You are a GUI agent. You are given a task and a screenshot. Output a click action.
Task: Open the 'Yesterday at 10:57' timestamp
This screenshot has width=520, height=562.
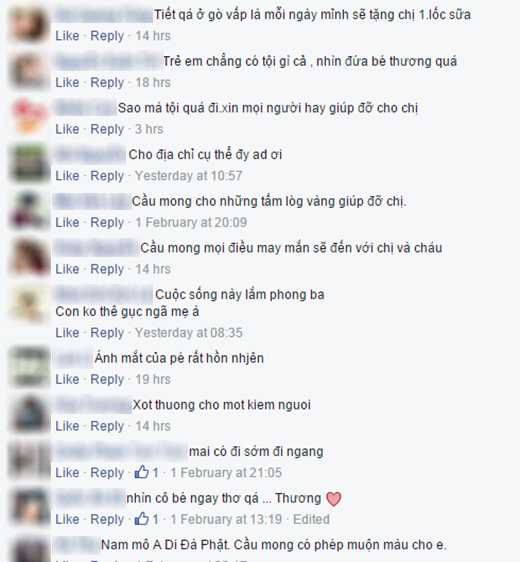tap(189, 175)
